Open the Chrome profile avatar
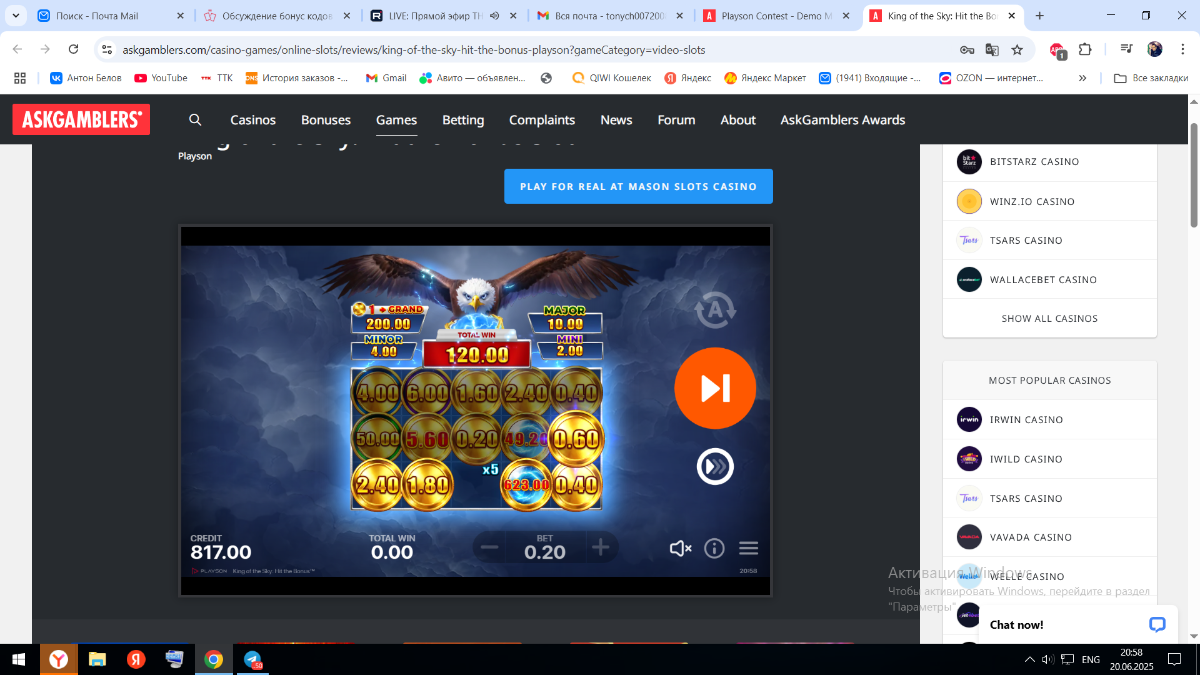Screen dimensions: 1200x675 point(1155,49)
